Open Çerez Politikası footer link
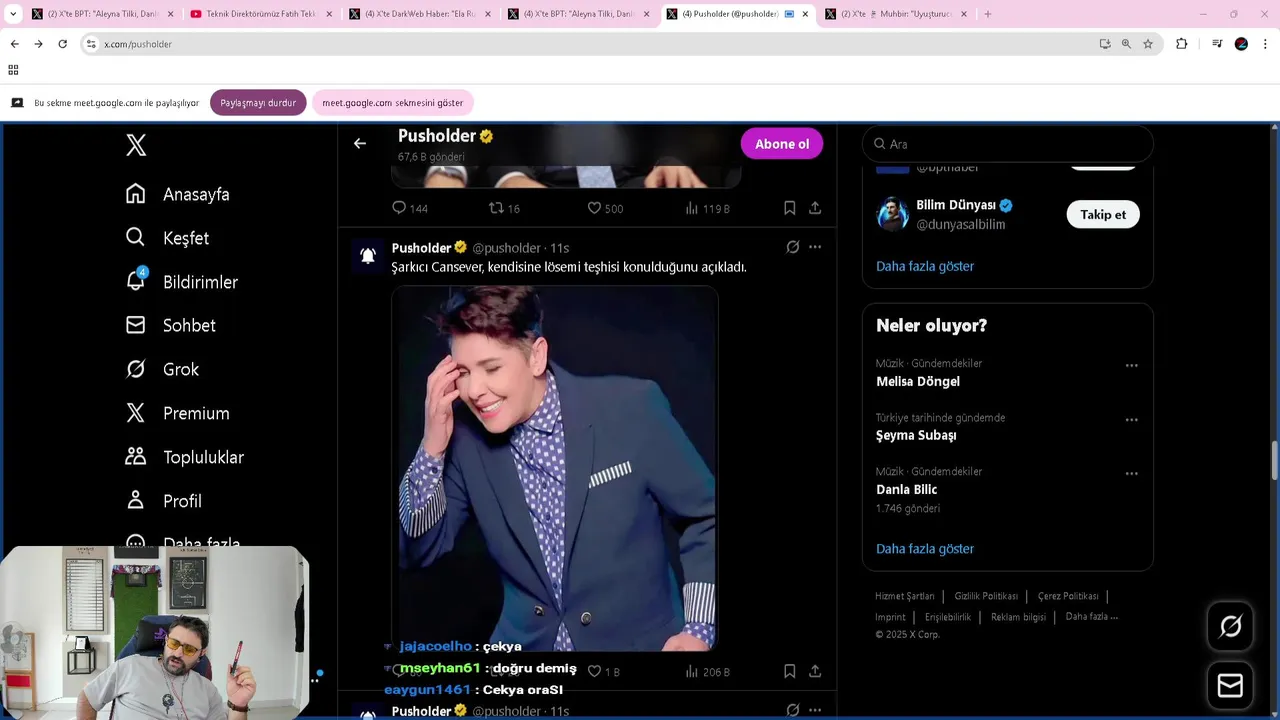This screenshot has height=720, width=1280. 1068,596
